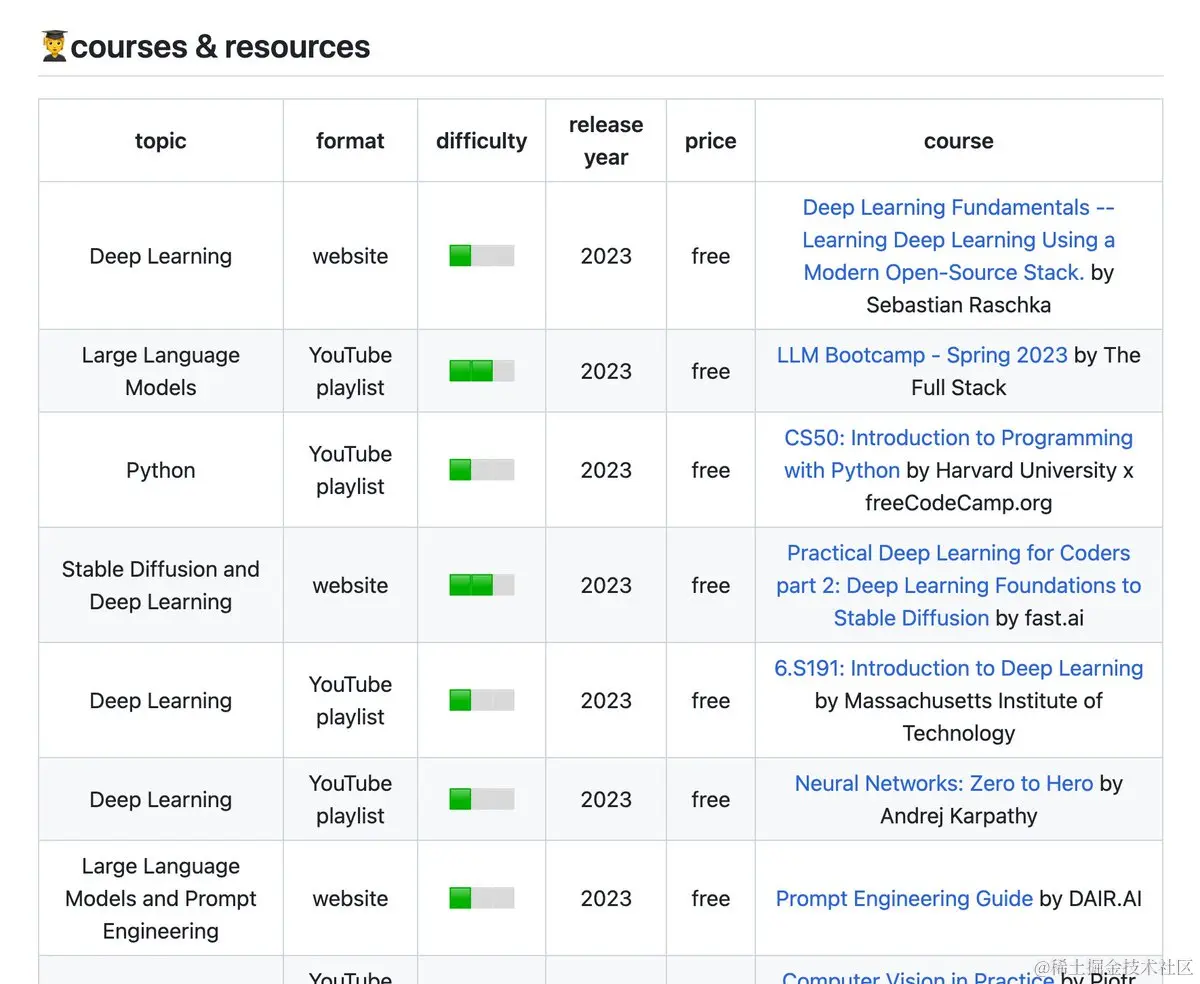Click the "topic" column header
The width and height of the screenshot is (1200, 984).
(x=161, y=141)
